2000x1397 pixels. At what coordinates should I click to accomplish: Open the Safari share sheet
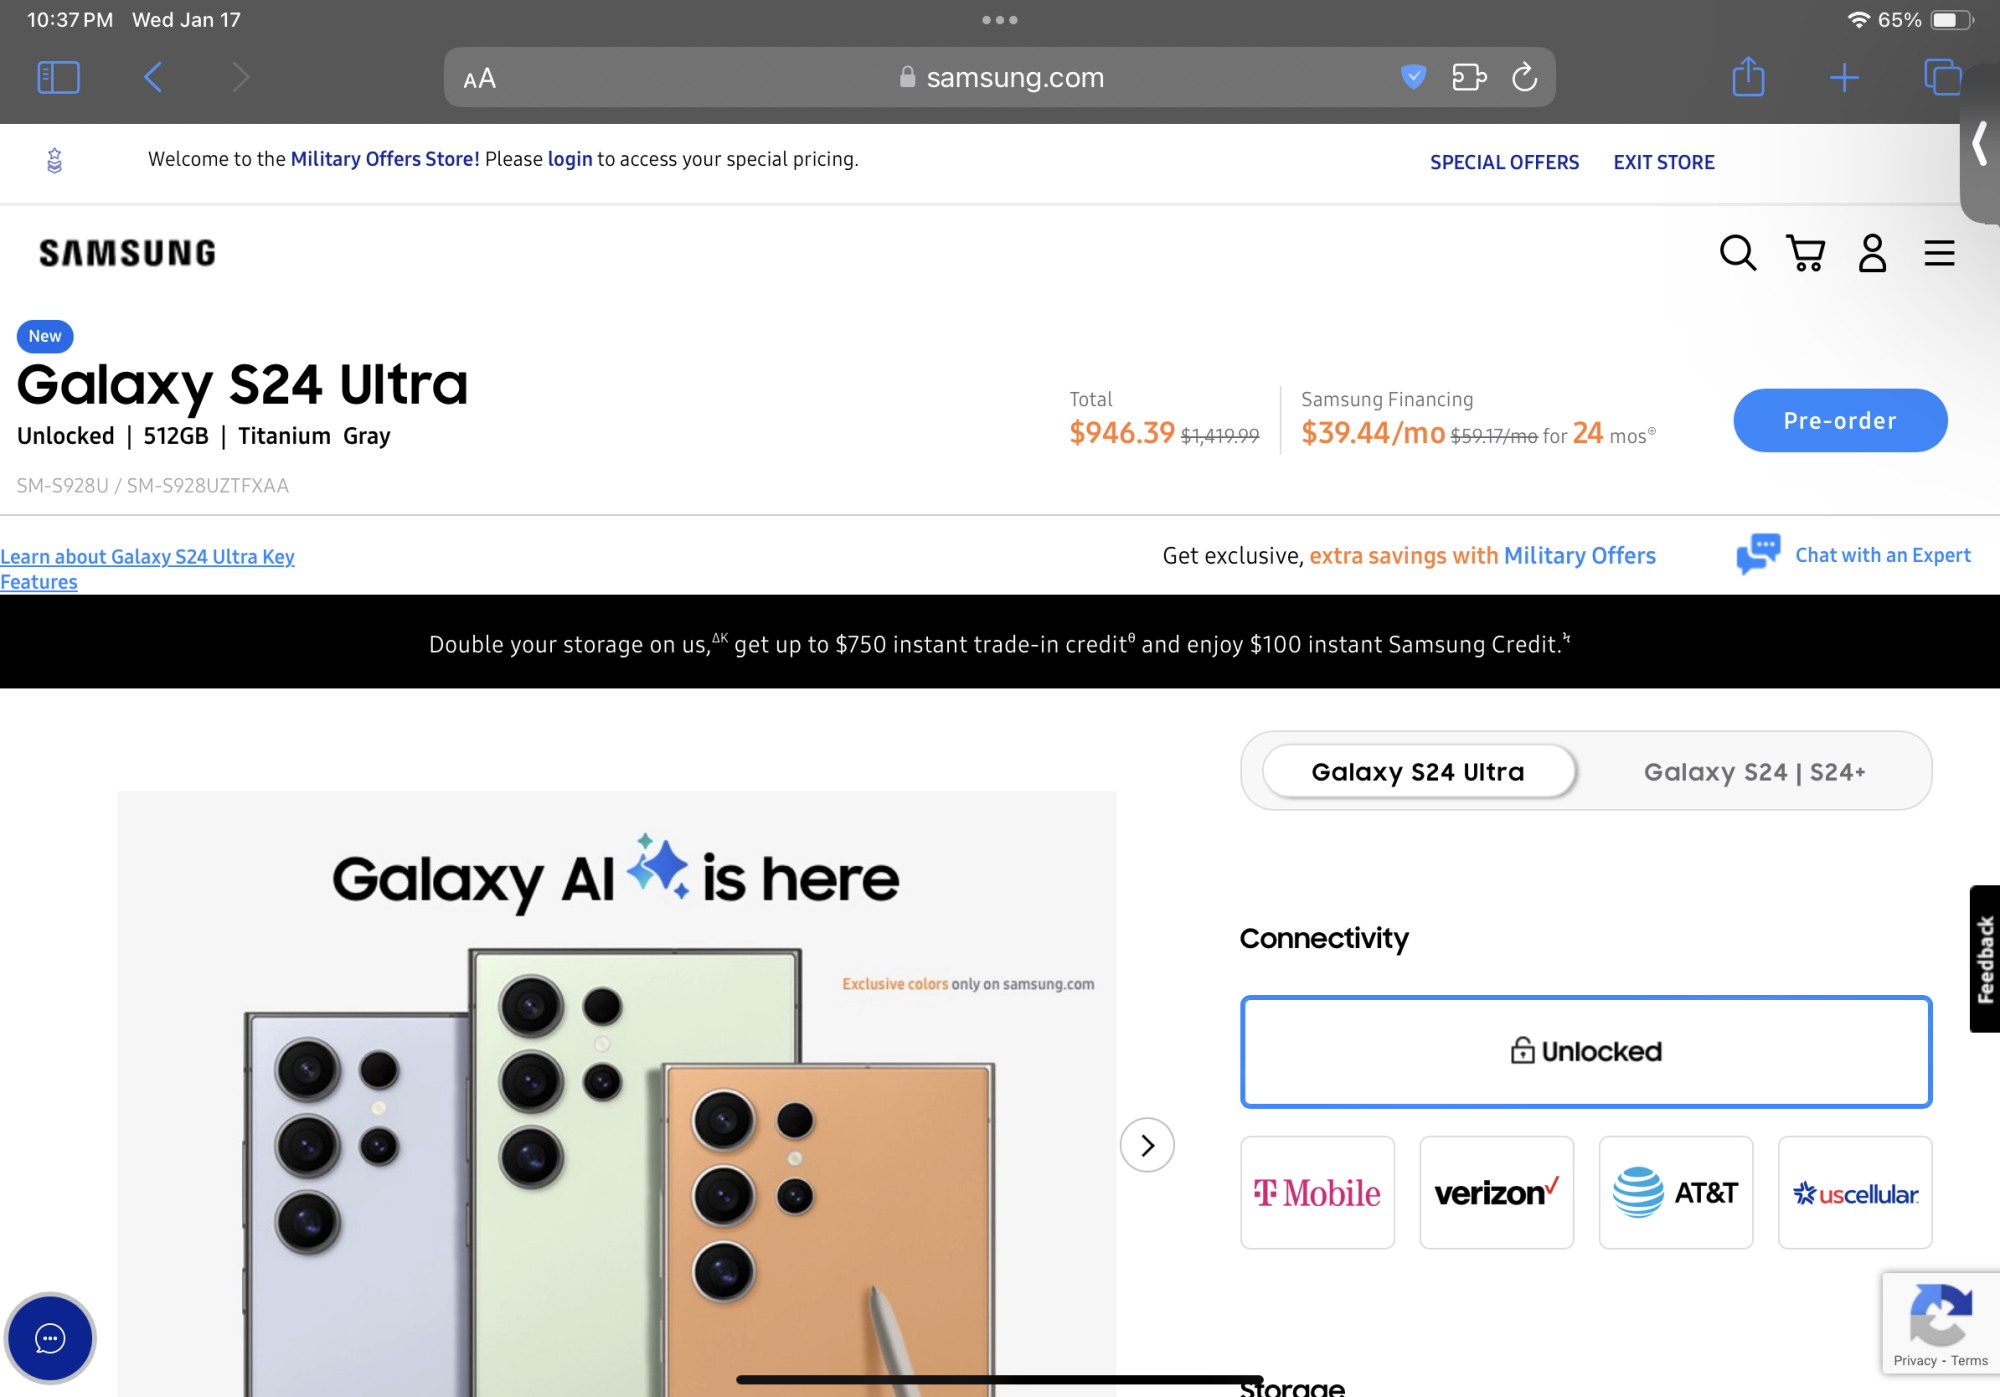point(1748,76)
